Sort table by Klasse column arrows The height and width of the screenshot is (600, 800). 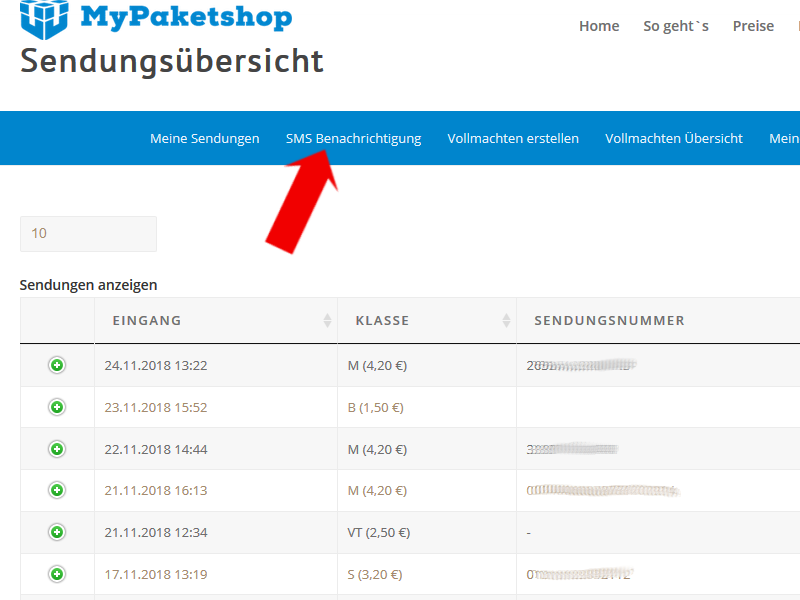coord(506,321)
